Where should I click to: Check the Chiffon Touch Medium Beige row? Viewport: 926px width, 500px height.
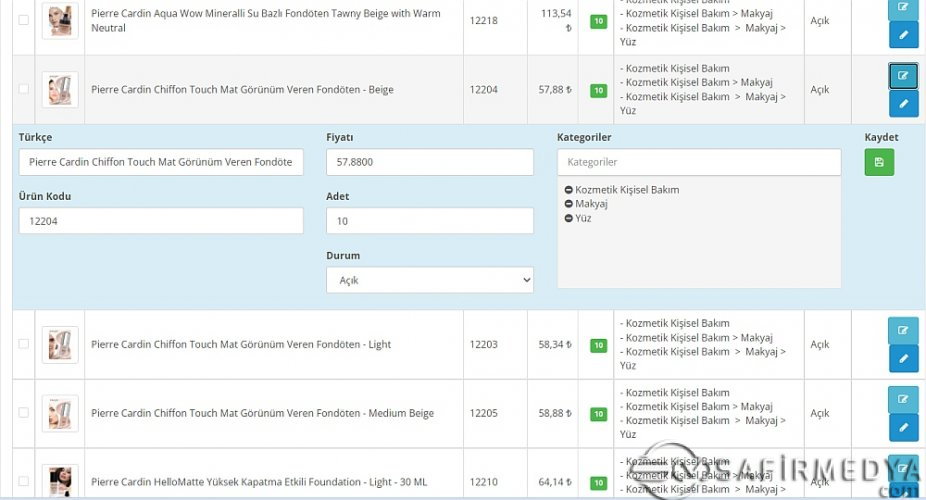point(24,413)
